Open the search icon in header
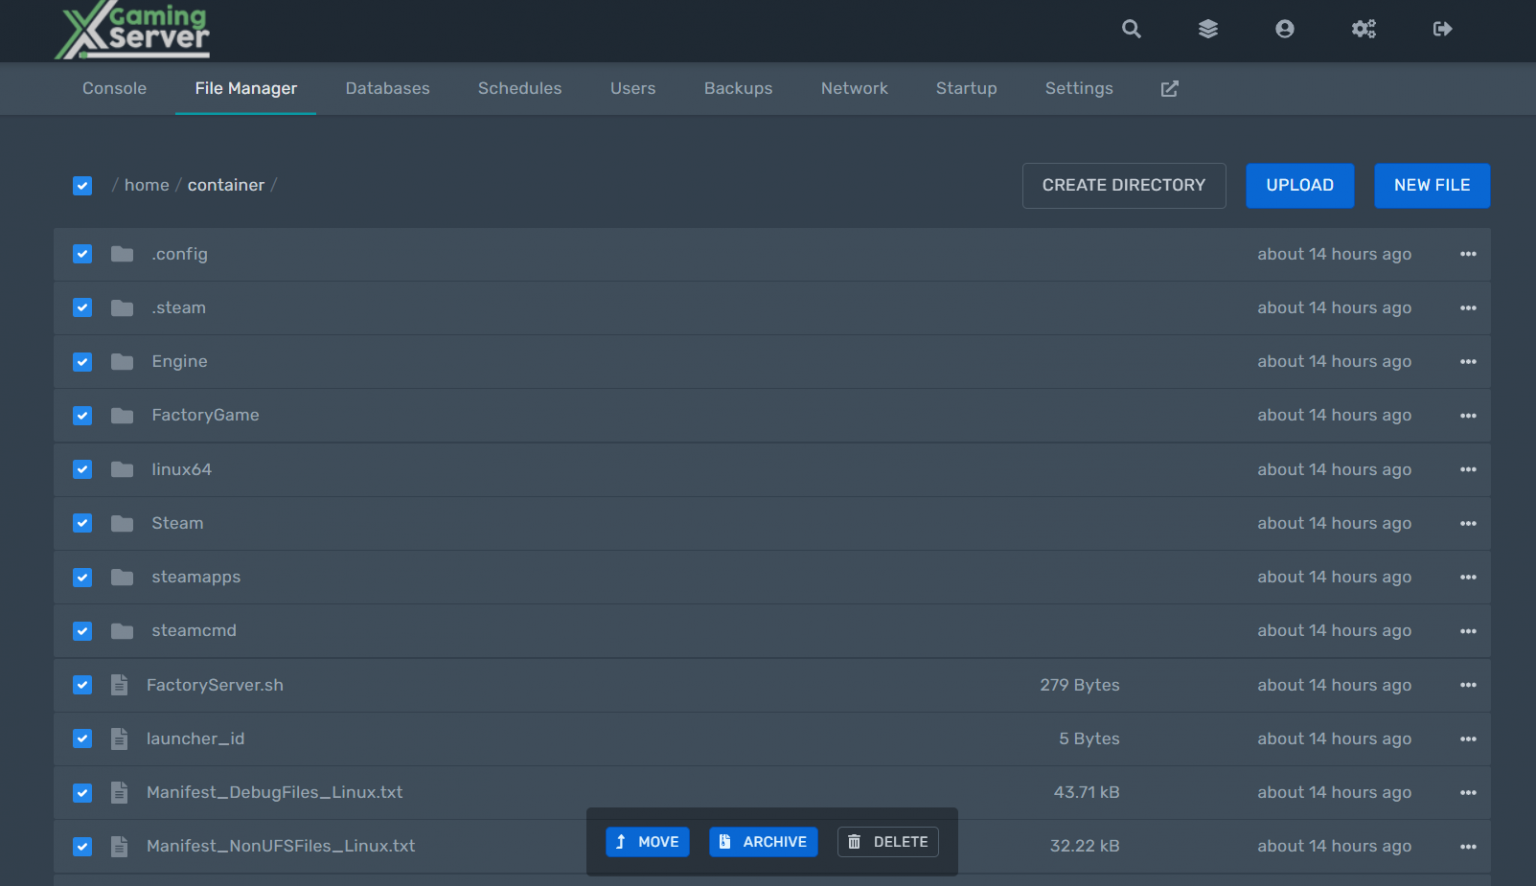Image resolution: width=1536 pixels, height=886 pixels. pyautogui.click(x=1131, y=29)
